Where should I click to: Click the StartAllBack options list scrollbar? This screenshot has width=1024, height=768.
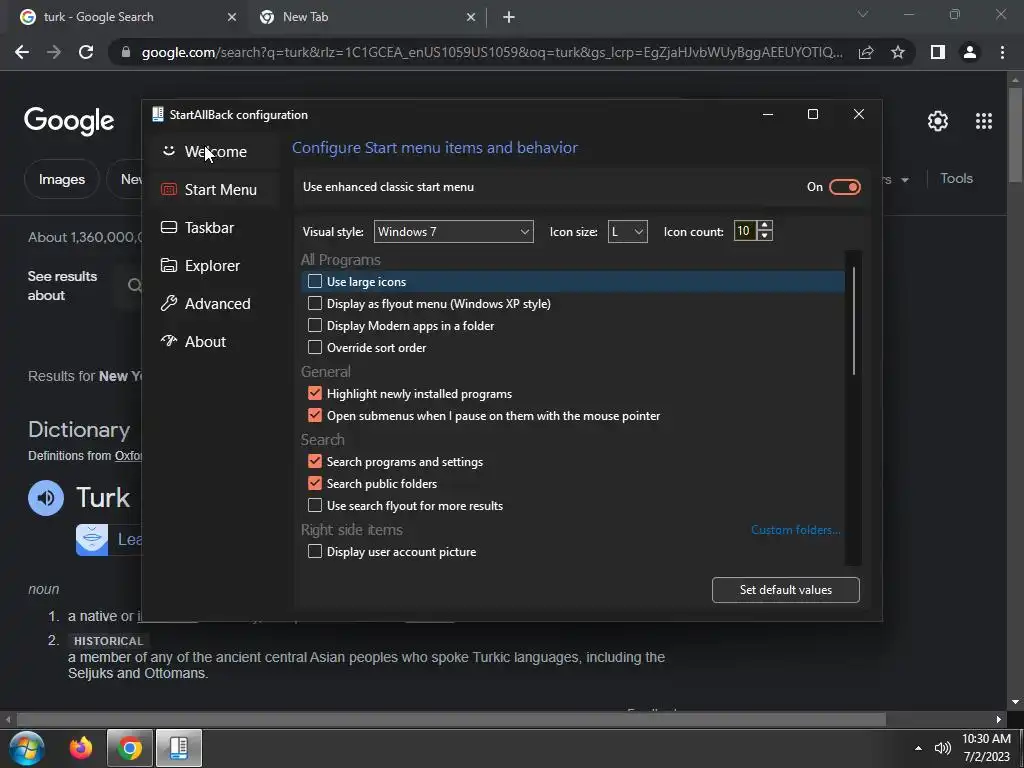pos(854,320)
